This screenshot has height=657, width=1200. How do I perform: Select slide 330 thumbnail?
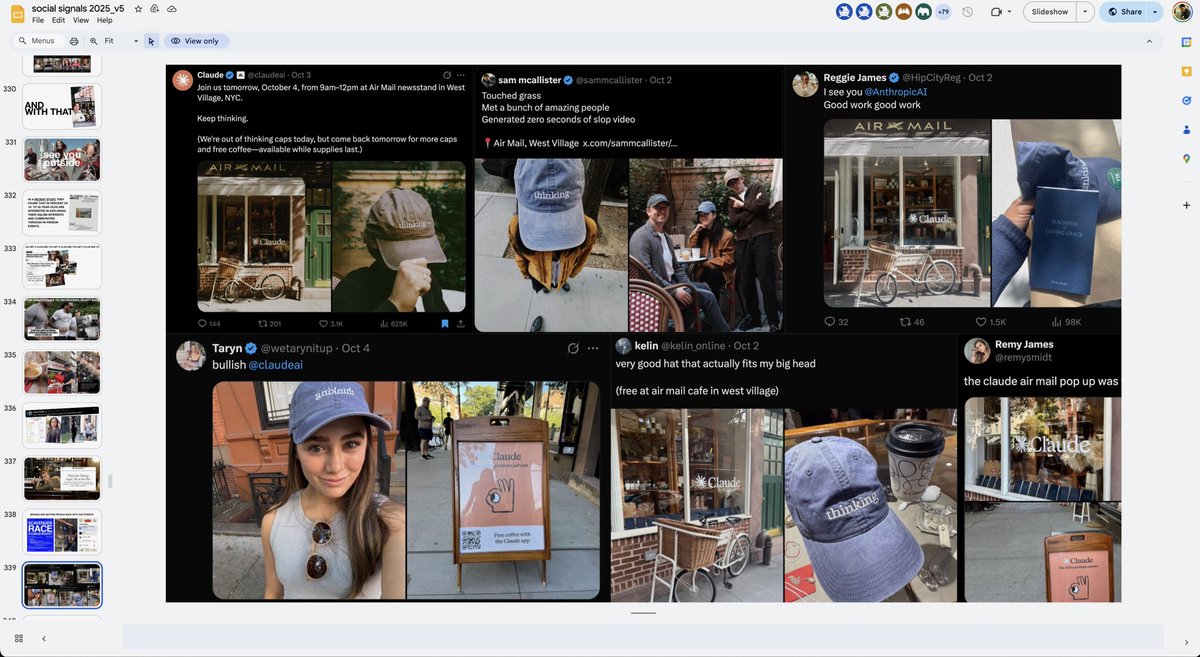tap(62, 106)
